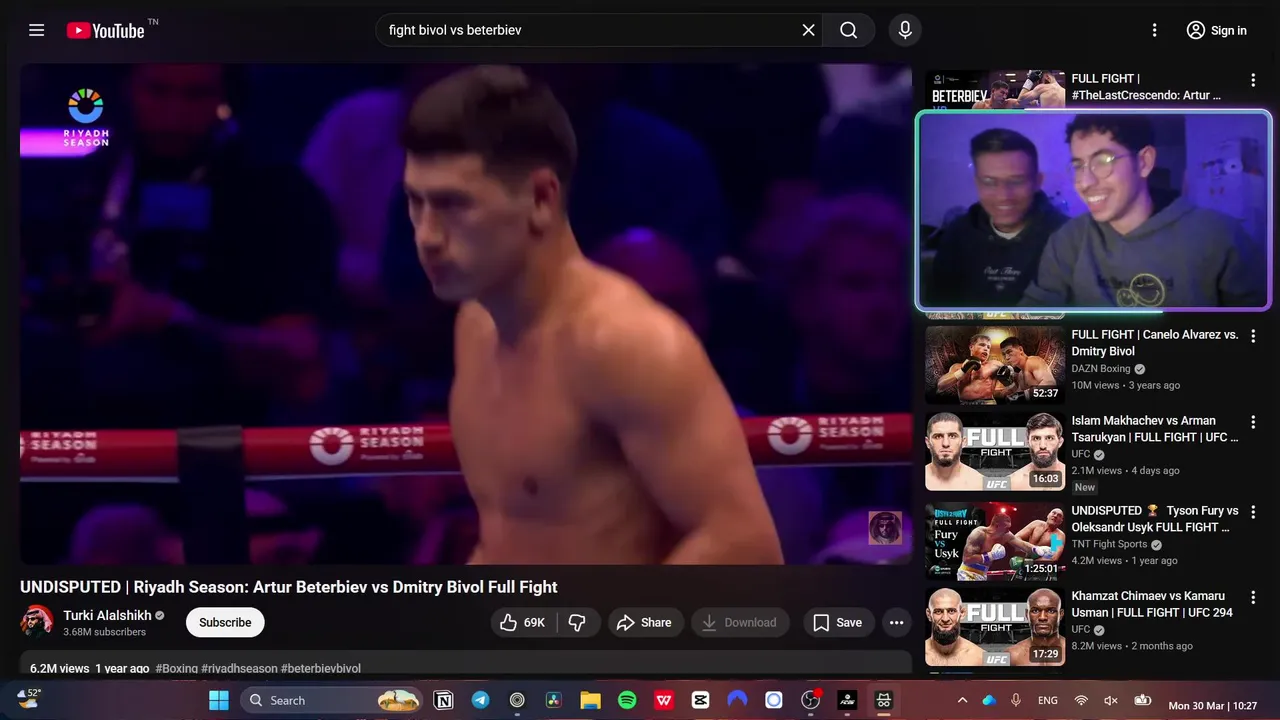Open options for Fury vs Usyk video
Screen dimensions: 1280x720
click(x=1253, y=512)
